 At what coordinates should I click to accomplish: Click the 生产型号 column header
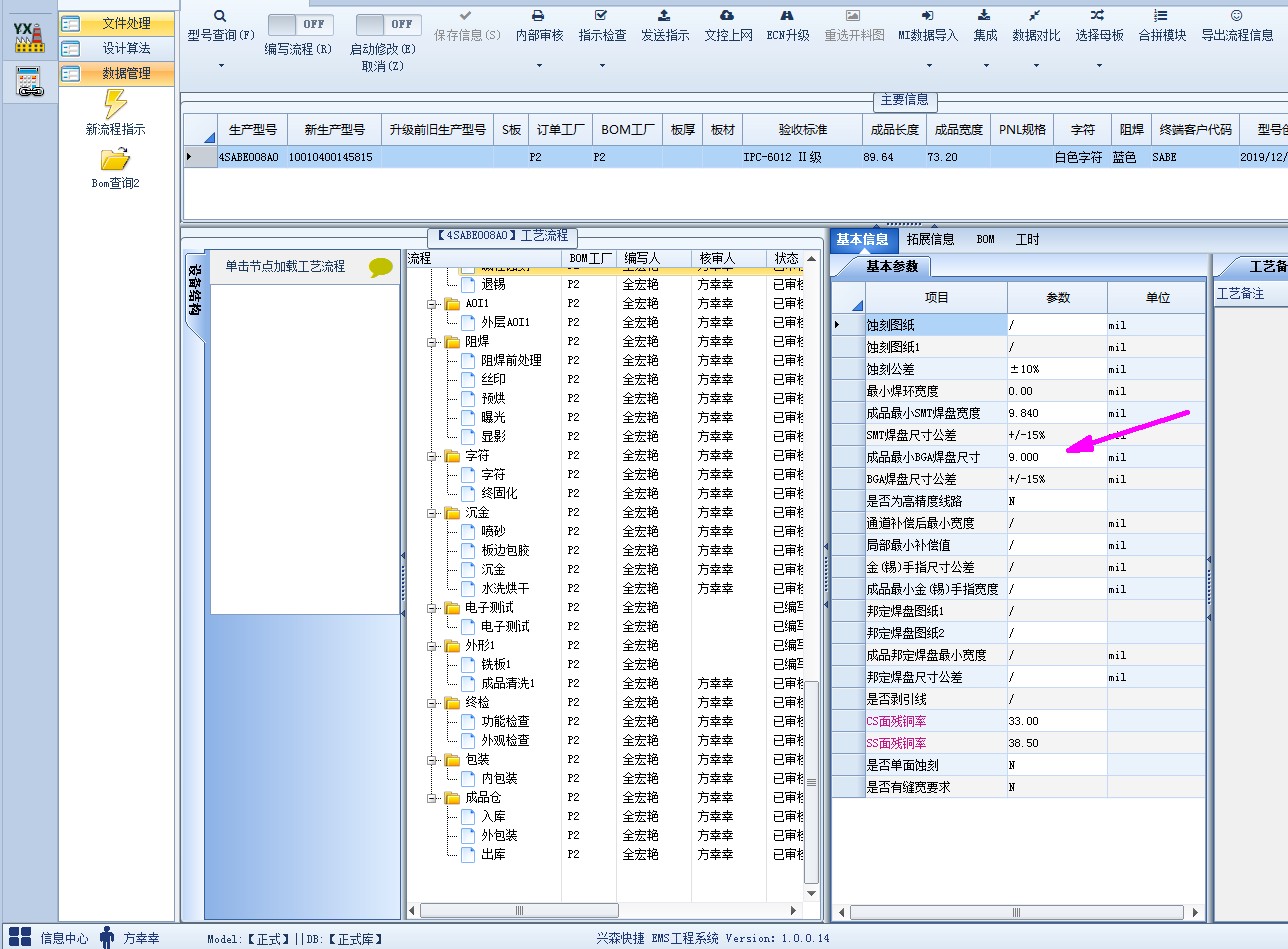pos(252,130)
